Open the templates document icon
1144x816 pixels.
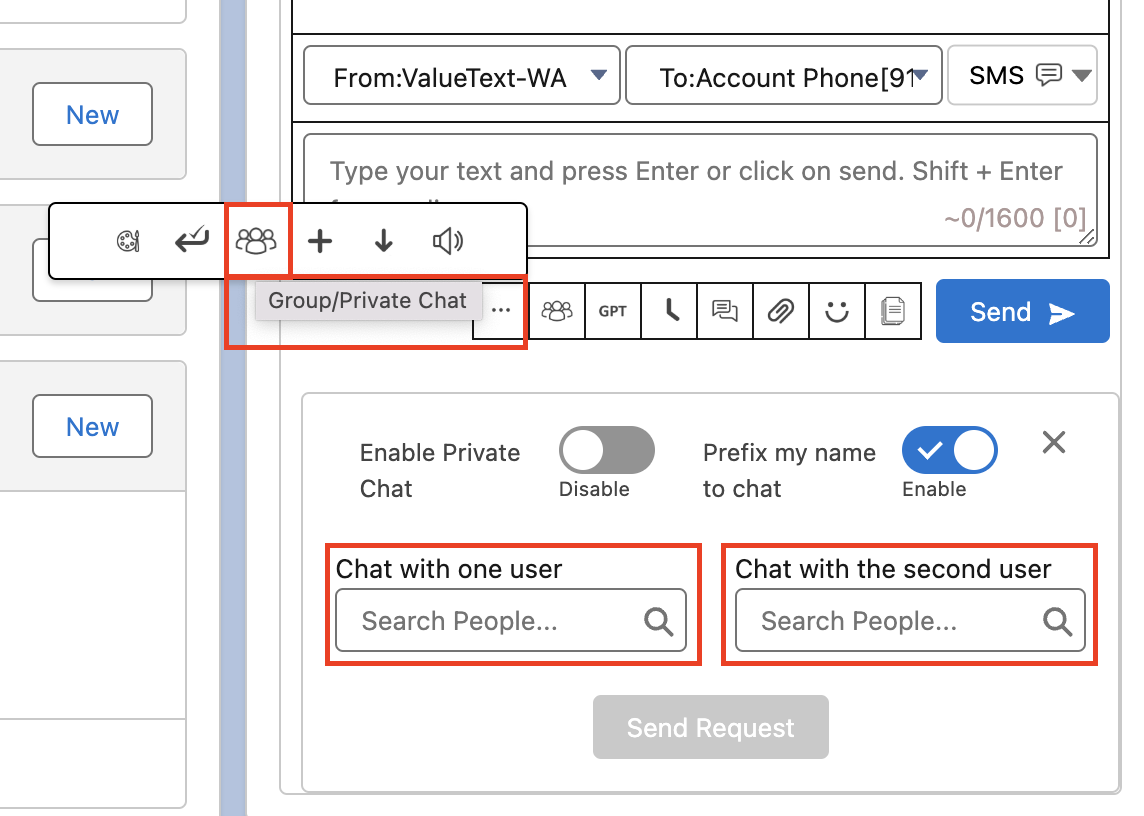(x=893, y=311)
